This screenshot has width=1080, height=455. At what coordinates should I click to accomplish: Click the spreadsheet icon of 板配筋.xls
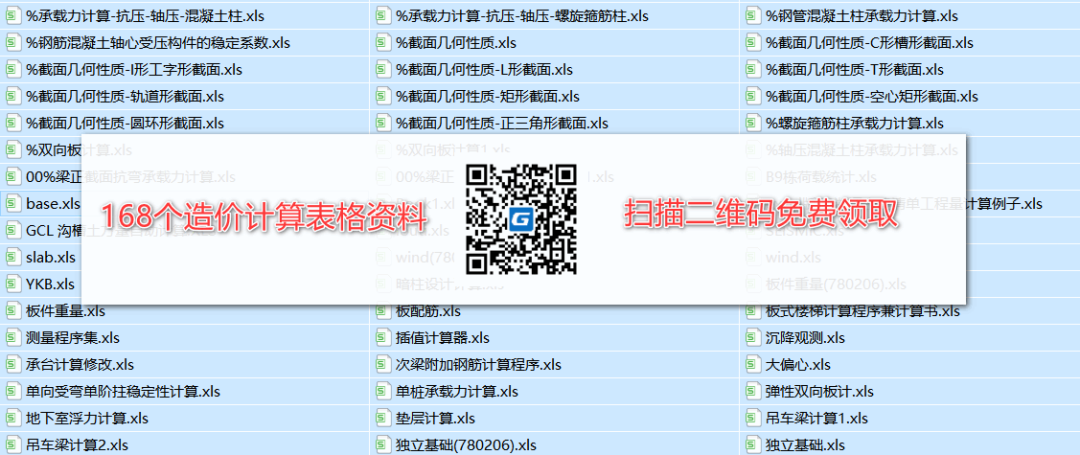click(x=383, y=311)
